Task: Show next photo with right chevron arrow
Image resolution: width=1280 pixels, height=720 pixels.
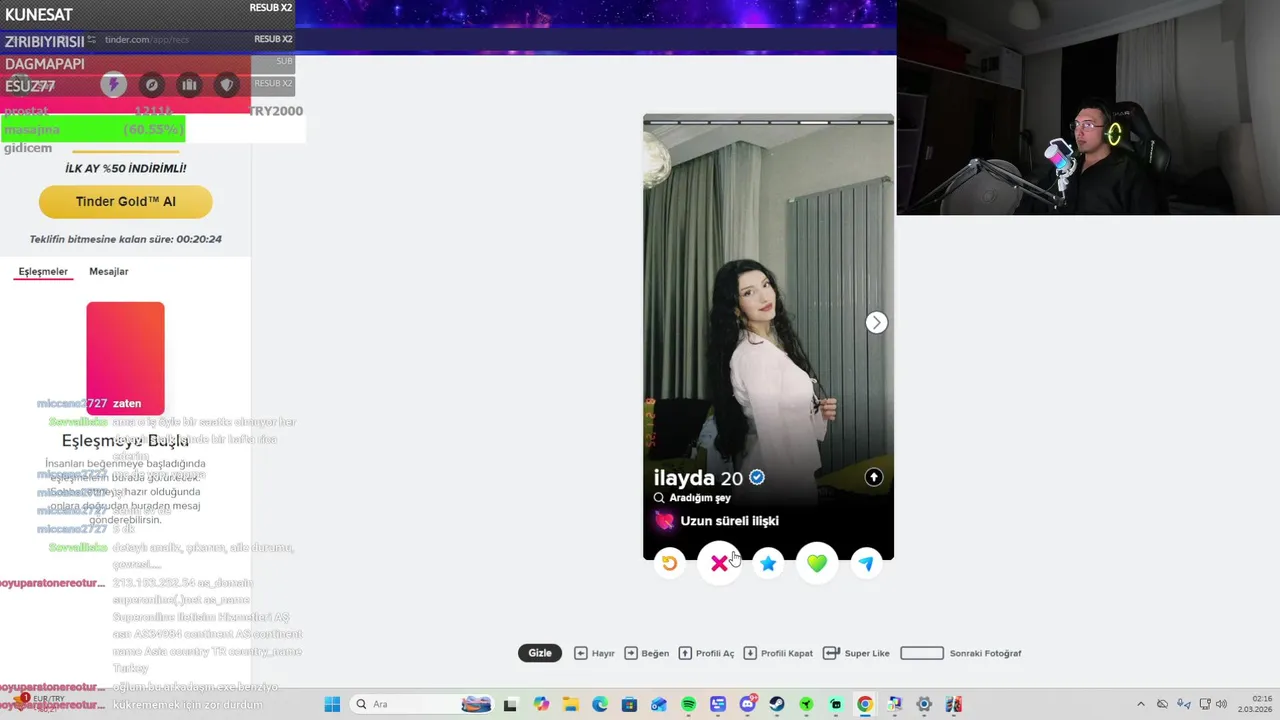Action: pos(876,322)
